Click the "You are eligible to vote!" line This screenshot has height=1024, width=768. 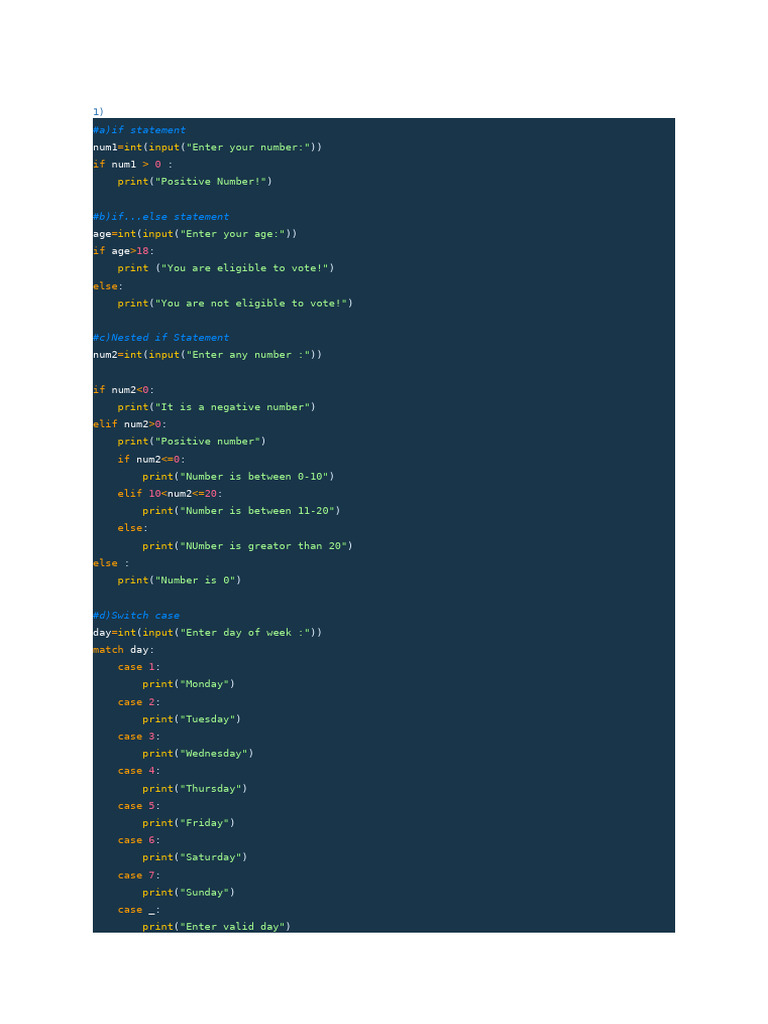click(225, 268)
